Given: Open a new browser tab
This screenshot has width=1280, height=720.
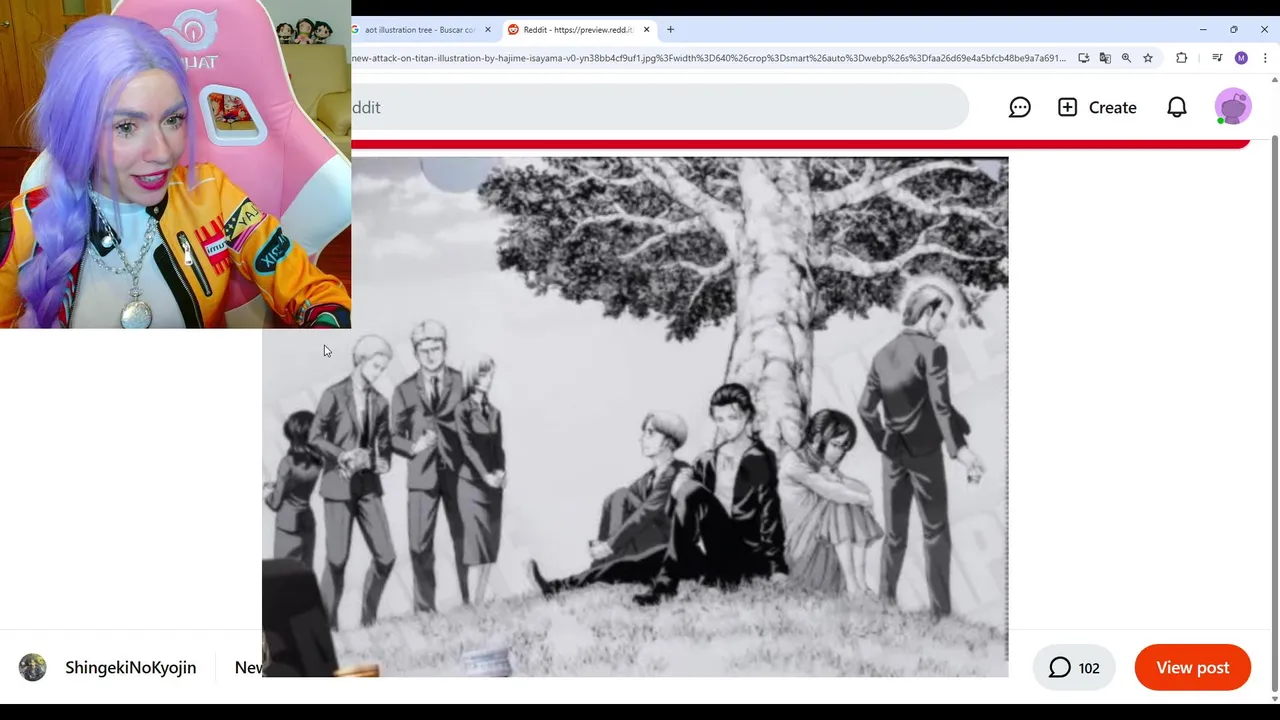Looking at the screenshot, I should [671, 30].
